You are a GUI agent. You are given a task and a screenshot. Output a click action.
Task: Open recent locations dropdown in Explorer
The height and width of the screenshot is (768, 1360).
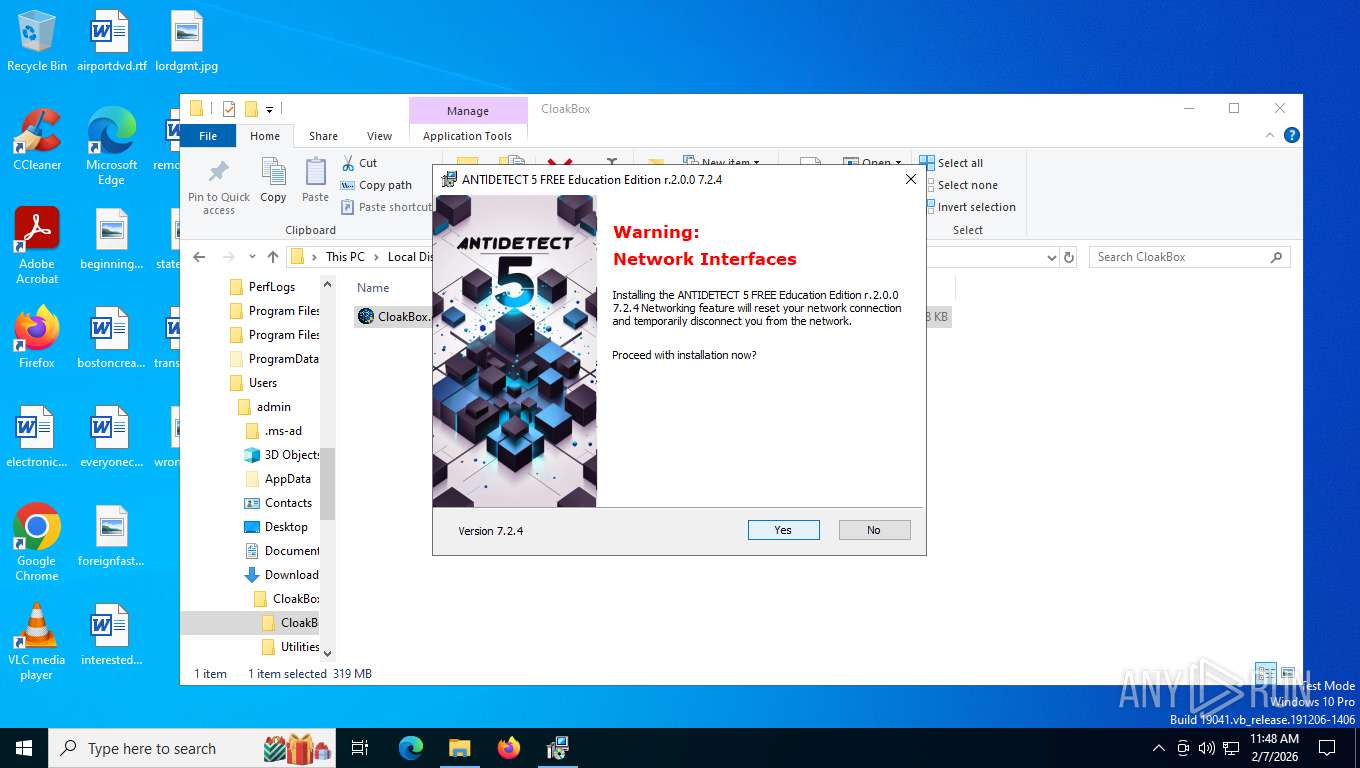pos(252,257)
